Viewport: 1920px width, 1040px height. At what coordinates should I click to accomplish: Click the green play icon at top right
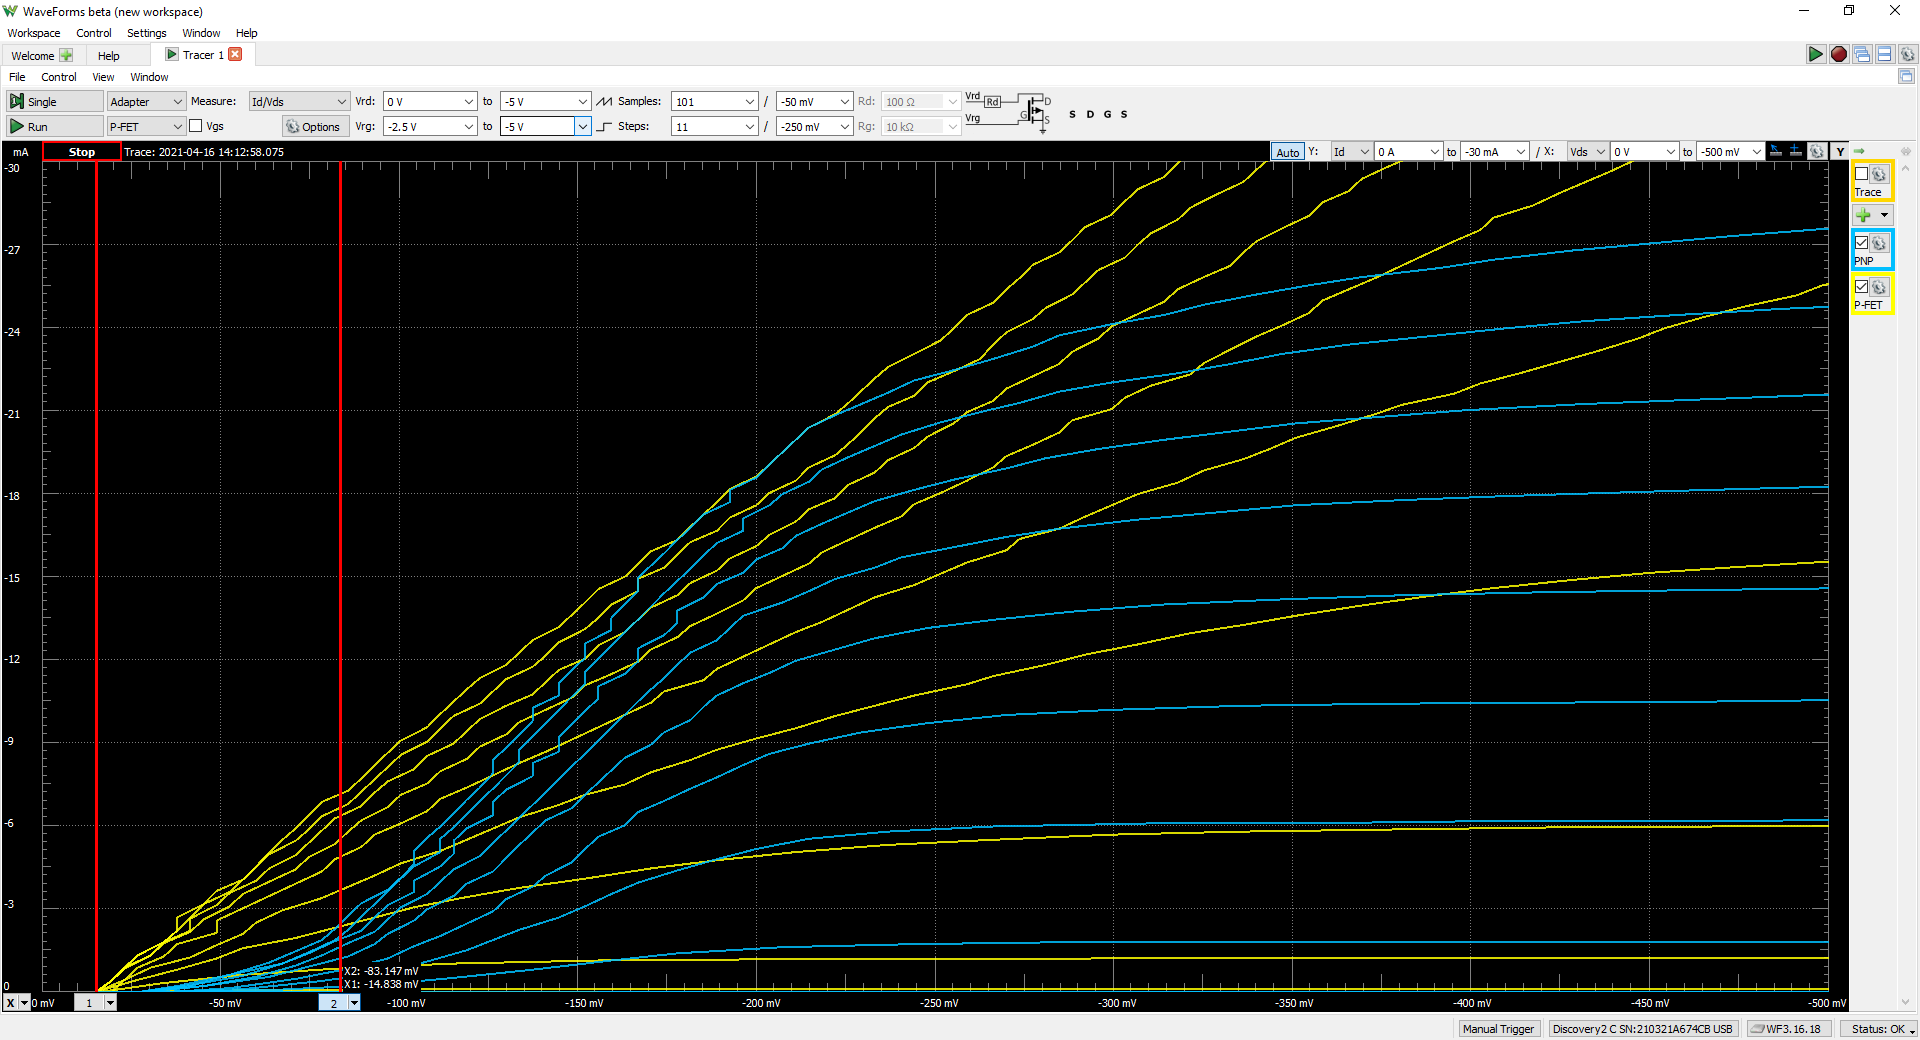tap(1815, 54)
